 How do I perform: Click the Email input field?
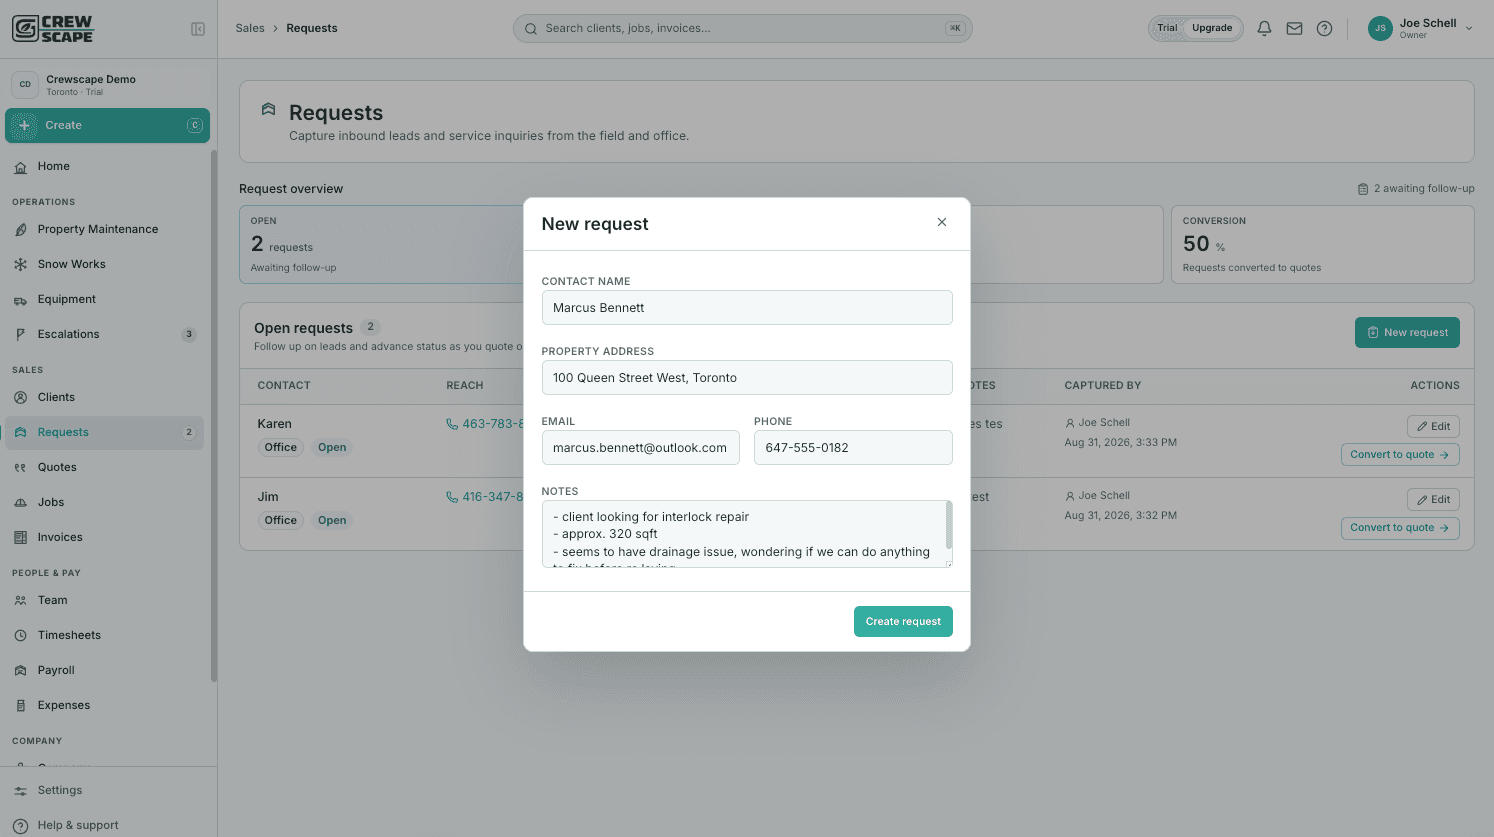pyautogui.click(x=641, y=448)
